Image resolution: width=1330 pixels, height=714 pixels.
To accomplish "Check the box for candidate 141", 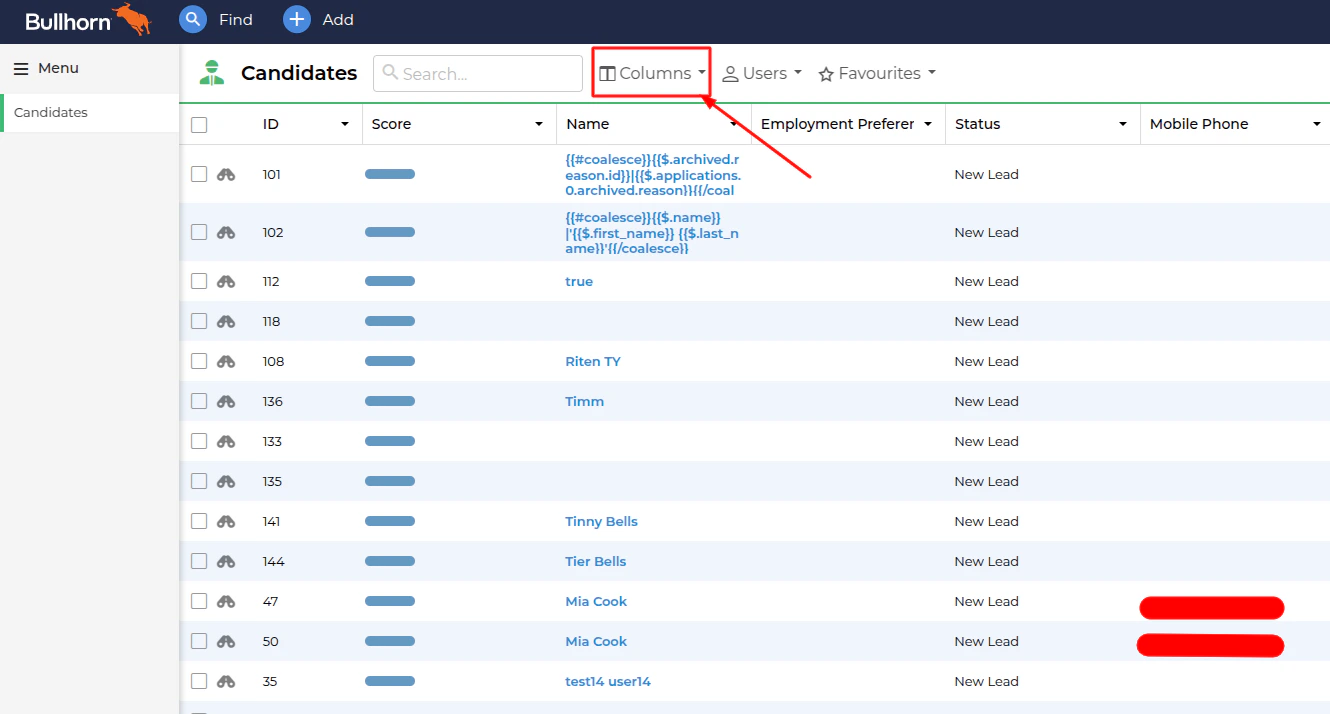I will pos(199,521).
